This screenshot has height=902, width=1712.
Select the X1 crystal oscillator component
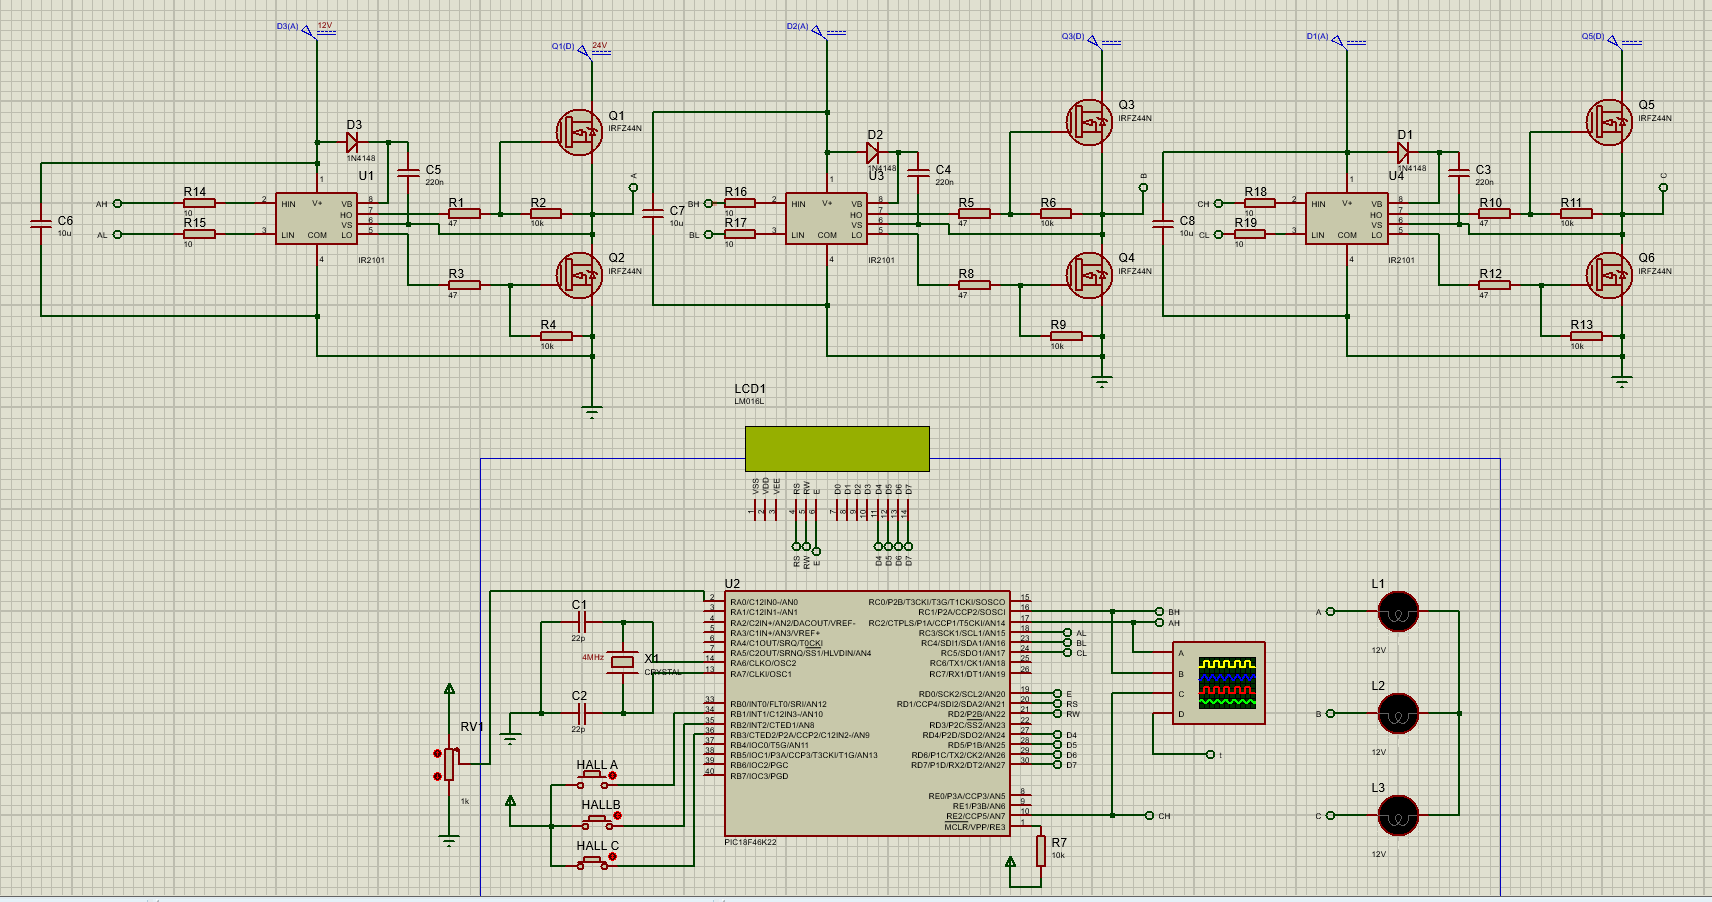click(x=623, y=662)
